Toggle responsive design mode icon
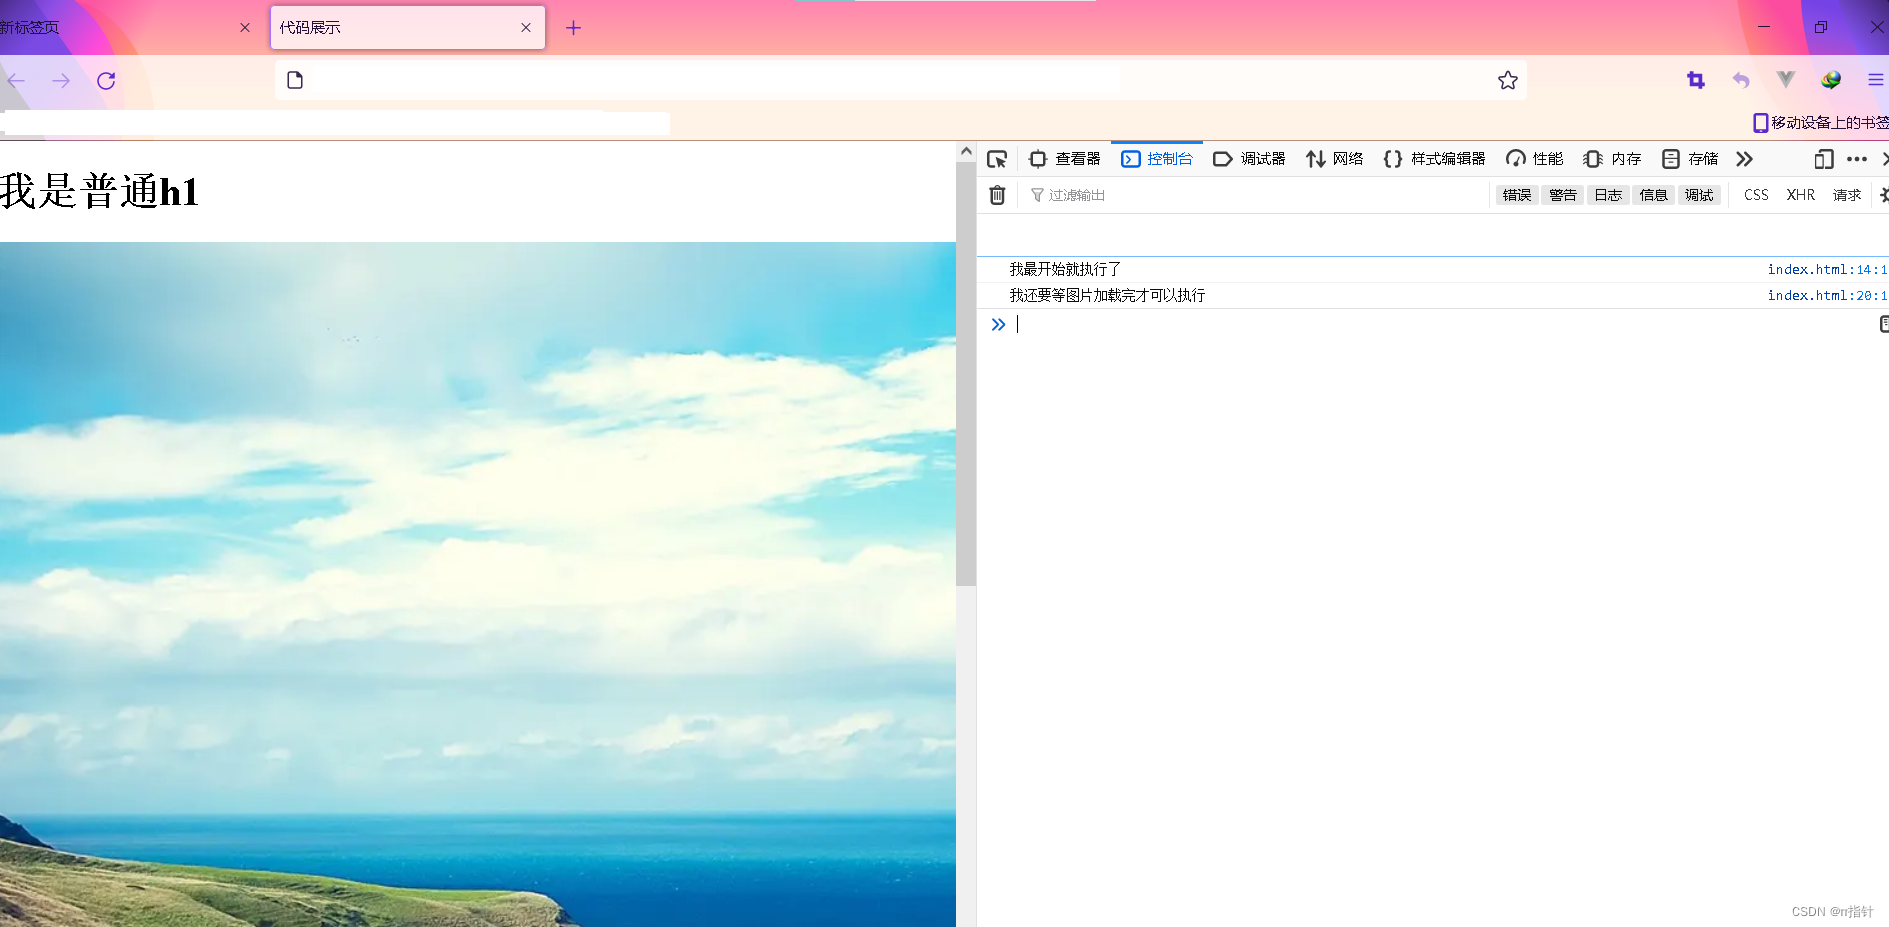1889x927 pixels. click(1824, 159)
